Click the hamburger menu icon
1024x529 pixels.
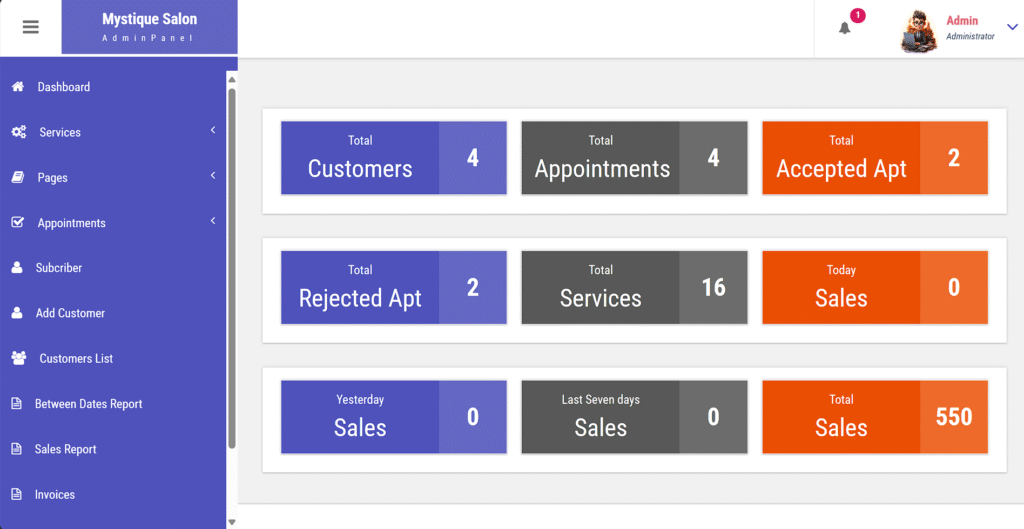pyautogui.click(x=31, y=27)
